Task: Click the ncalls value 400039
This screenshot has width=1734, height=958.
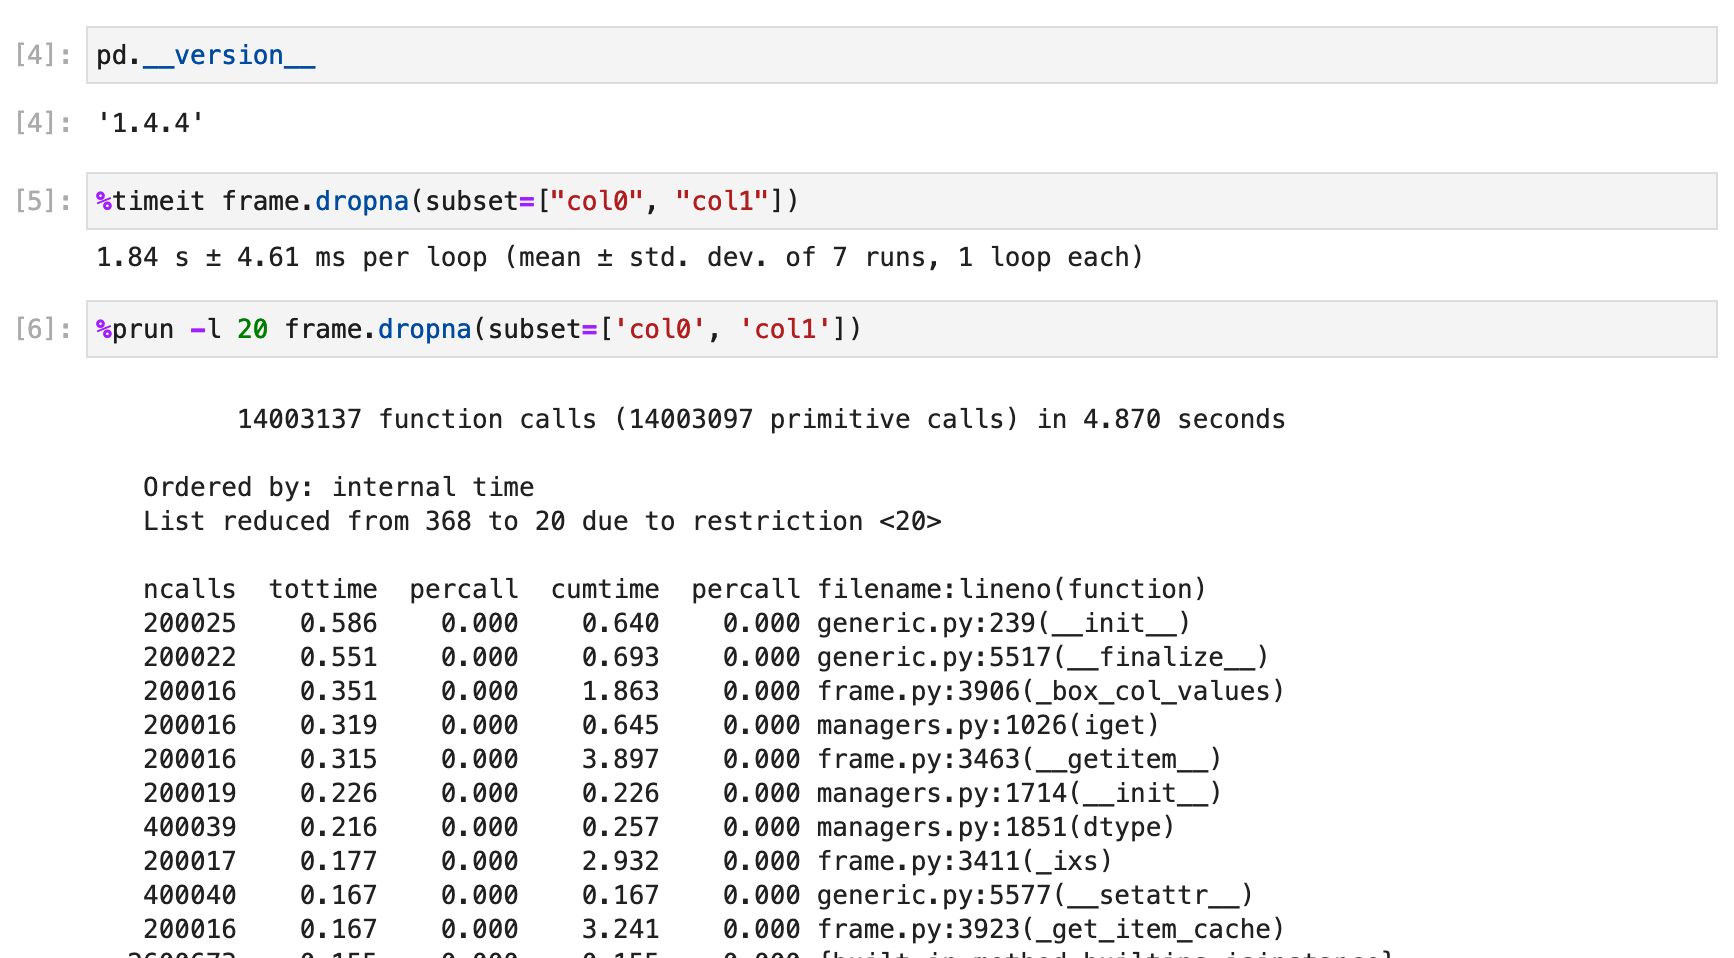Action: (189, 827)
